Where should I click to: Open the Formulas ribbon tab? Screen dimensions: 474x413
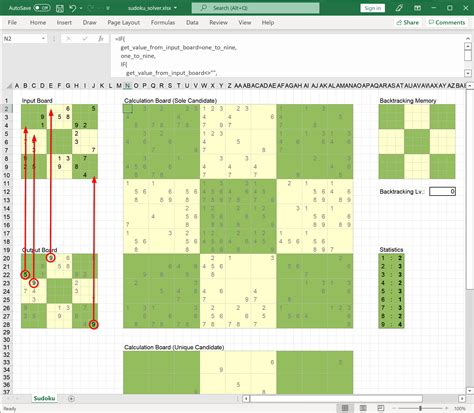click(x=163, y=23)
